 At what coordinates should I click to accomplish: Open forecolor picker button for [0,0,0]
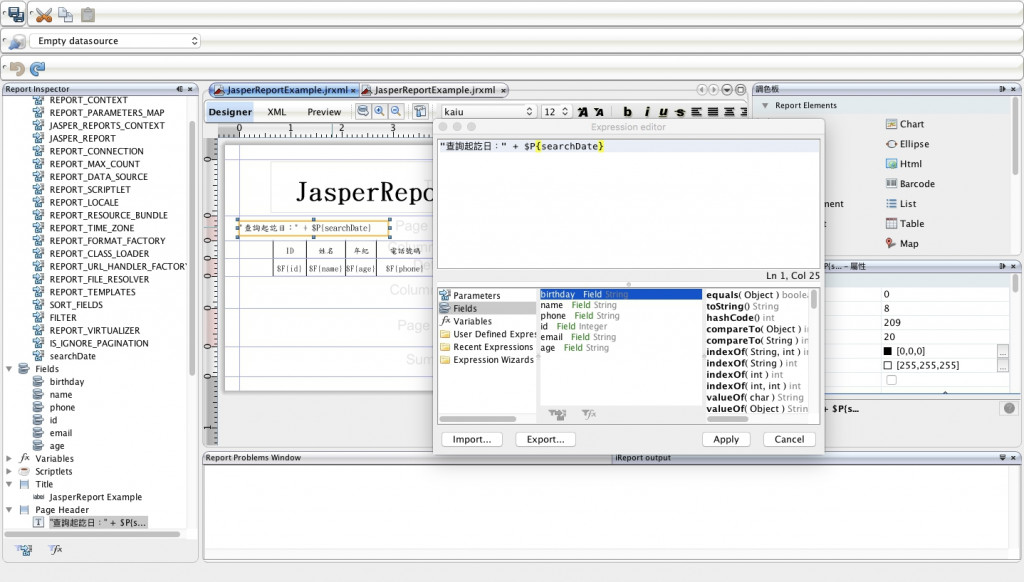tap(1002, 351)
